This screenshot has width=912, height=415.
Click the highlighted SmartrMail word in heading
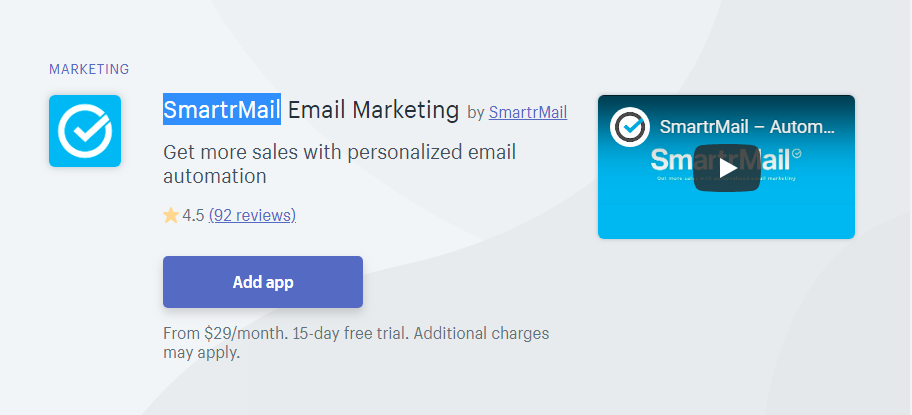[x=222, y=109]
